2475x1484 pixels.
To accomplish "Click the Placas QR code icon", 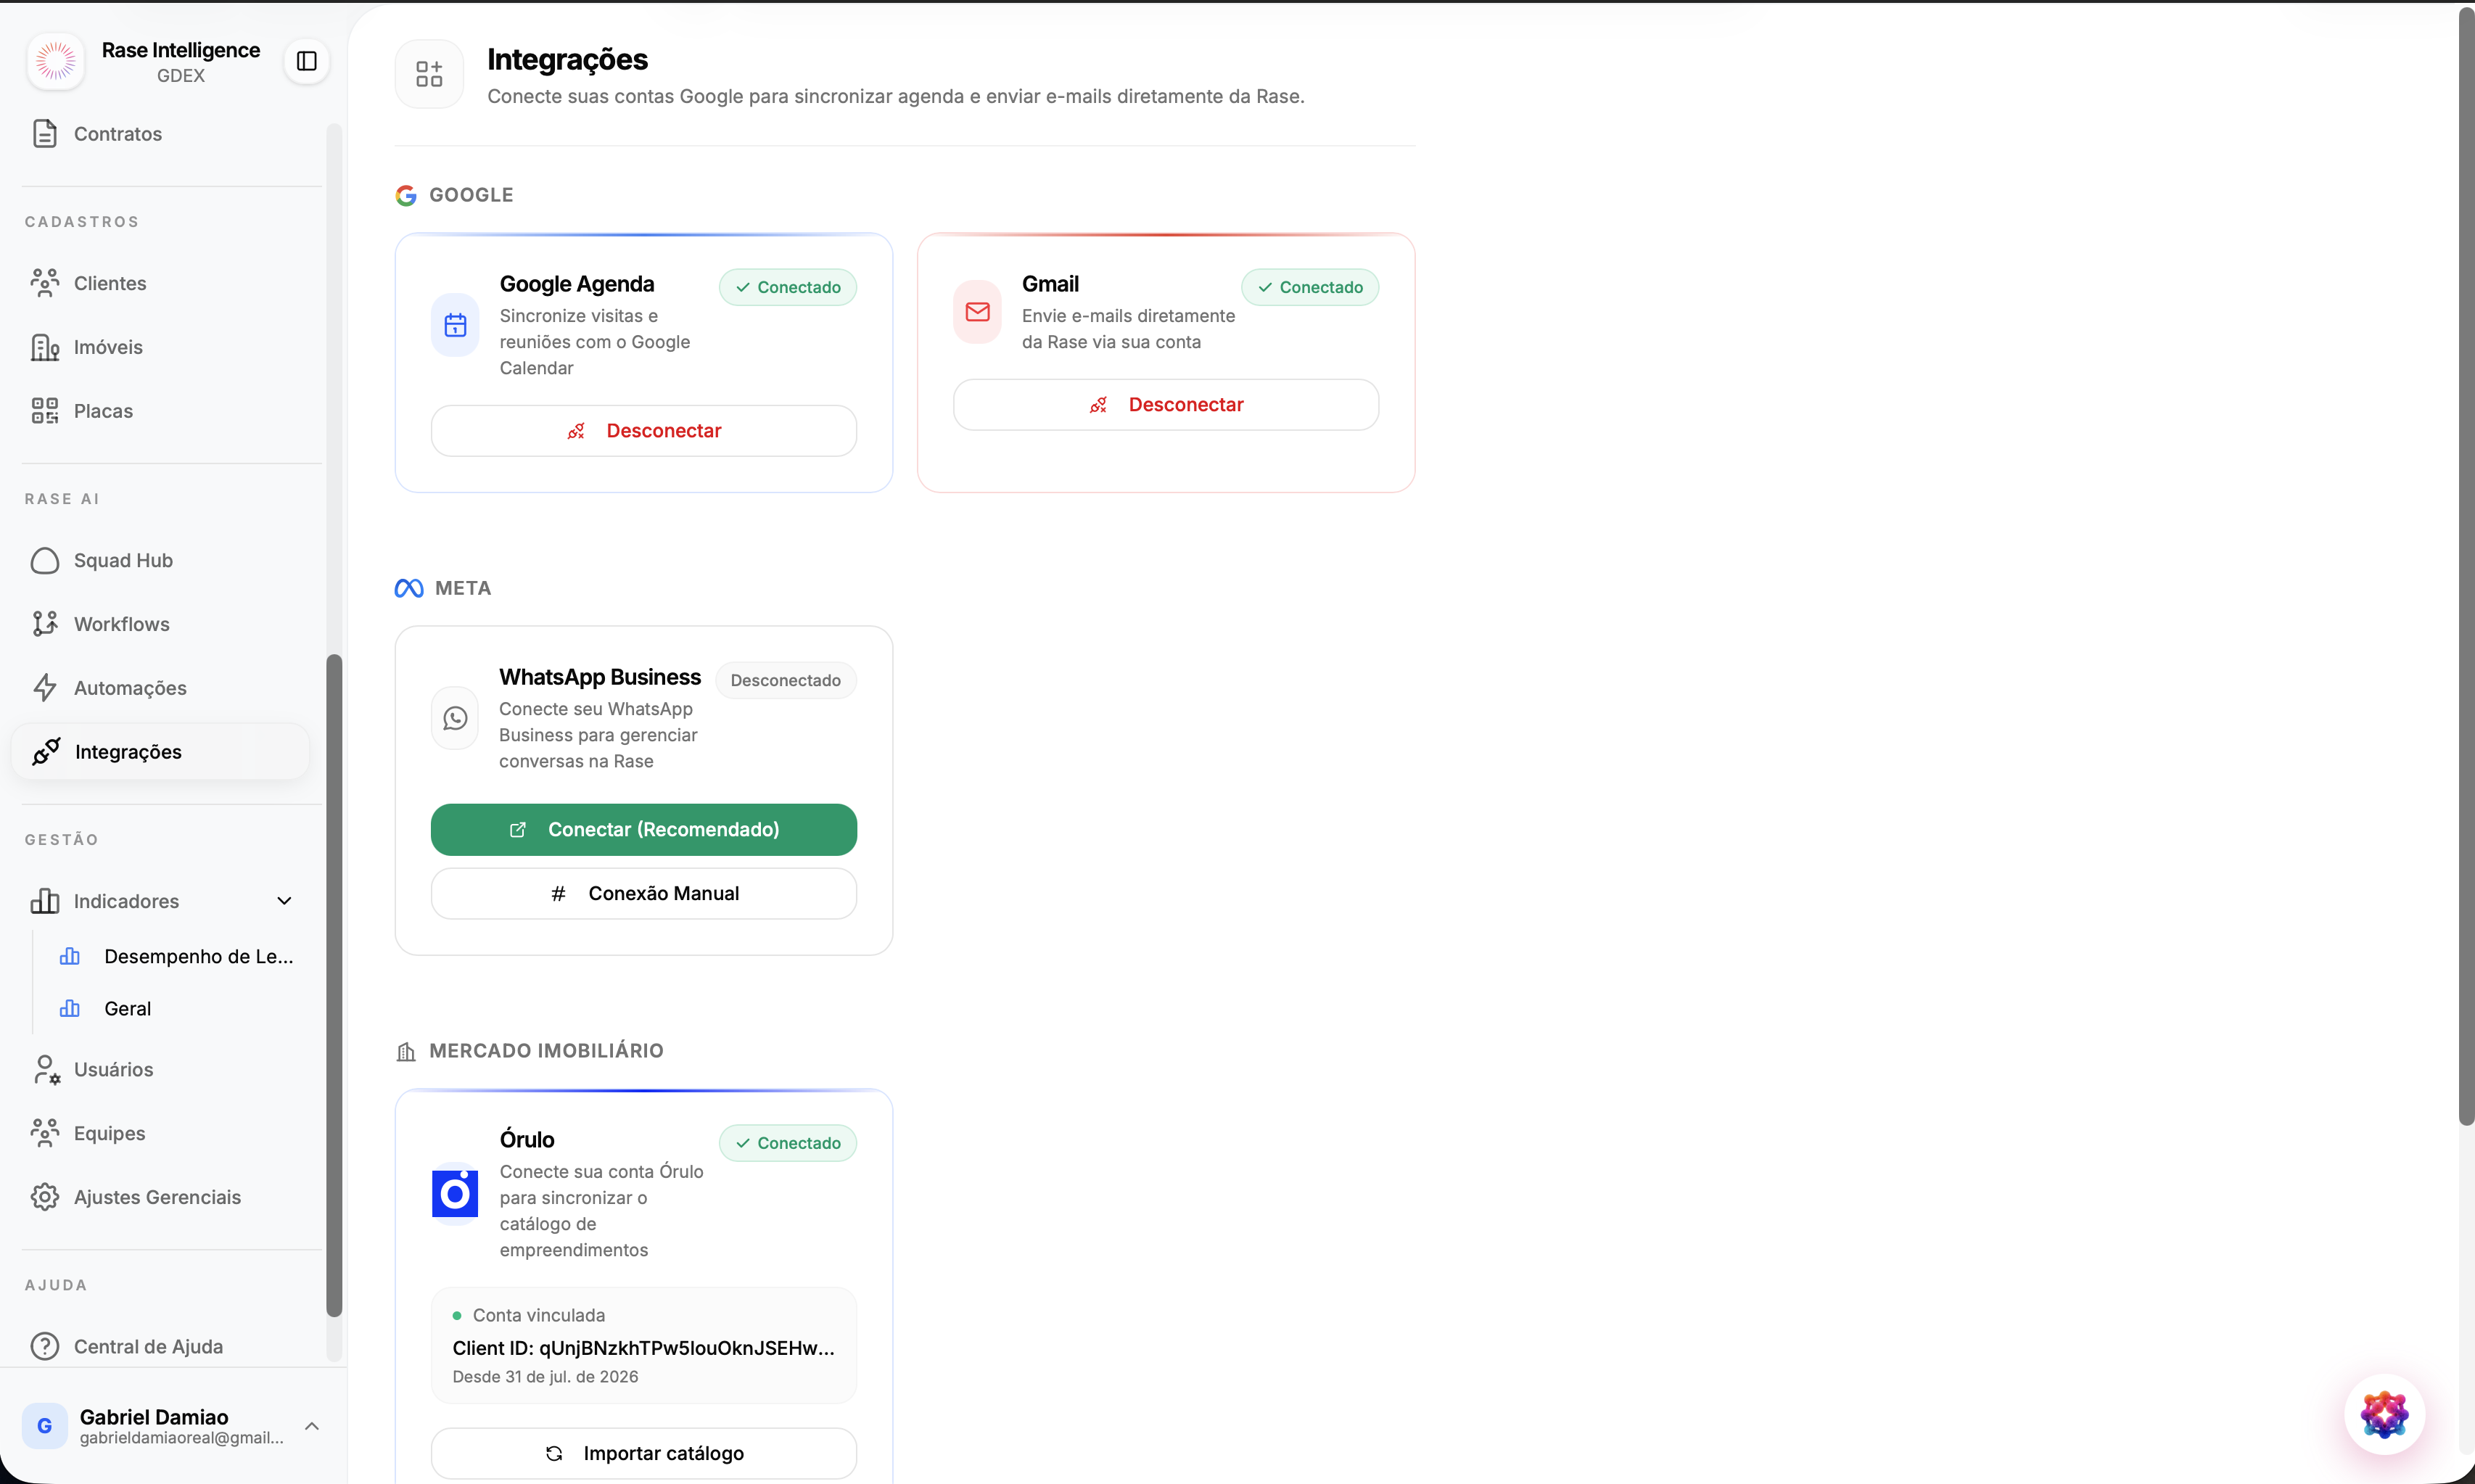I will pos(45,411).
